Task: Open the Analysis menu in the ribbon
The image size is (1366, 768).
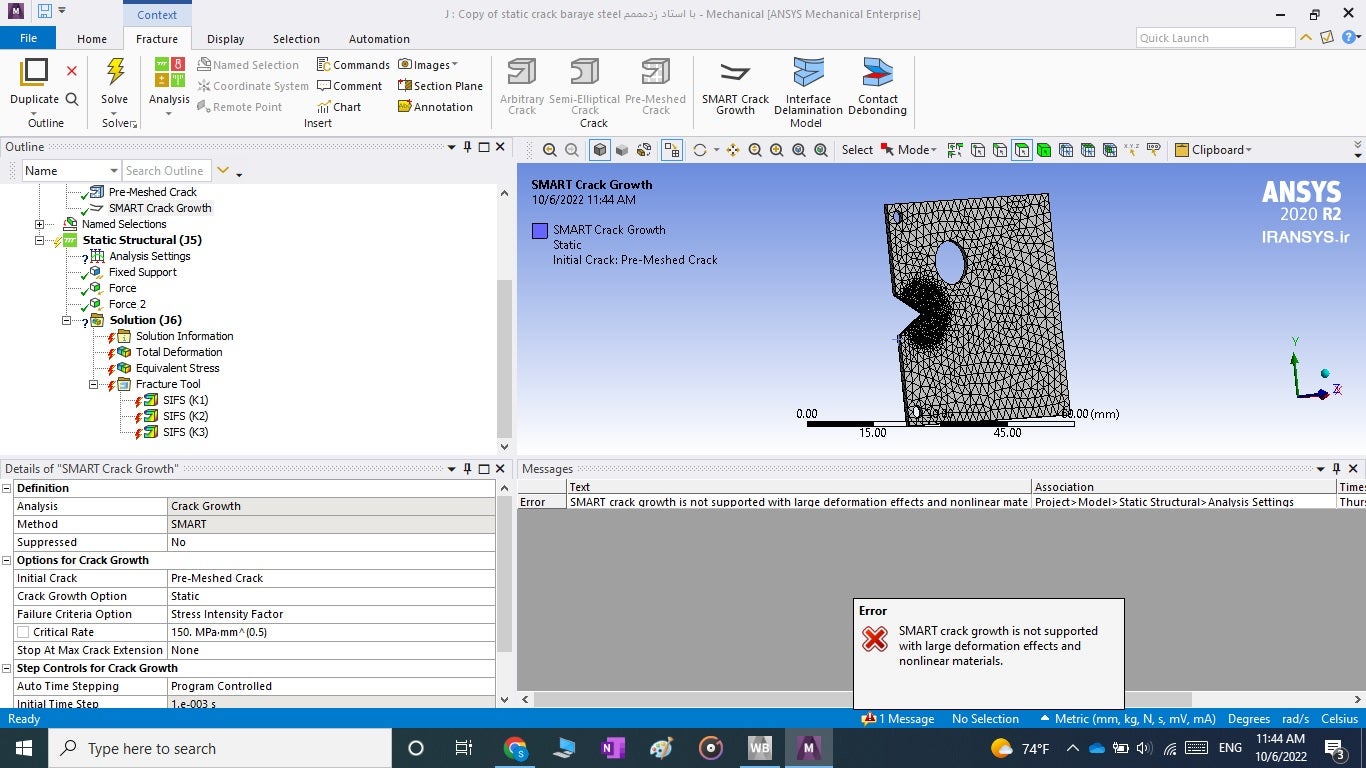Action: (x=169, y=84)
